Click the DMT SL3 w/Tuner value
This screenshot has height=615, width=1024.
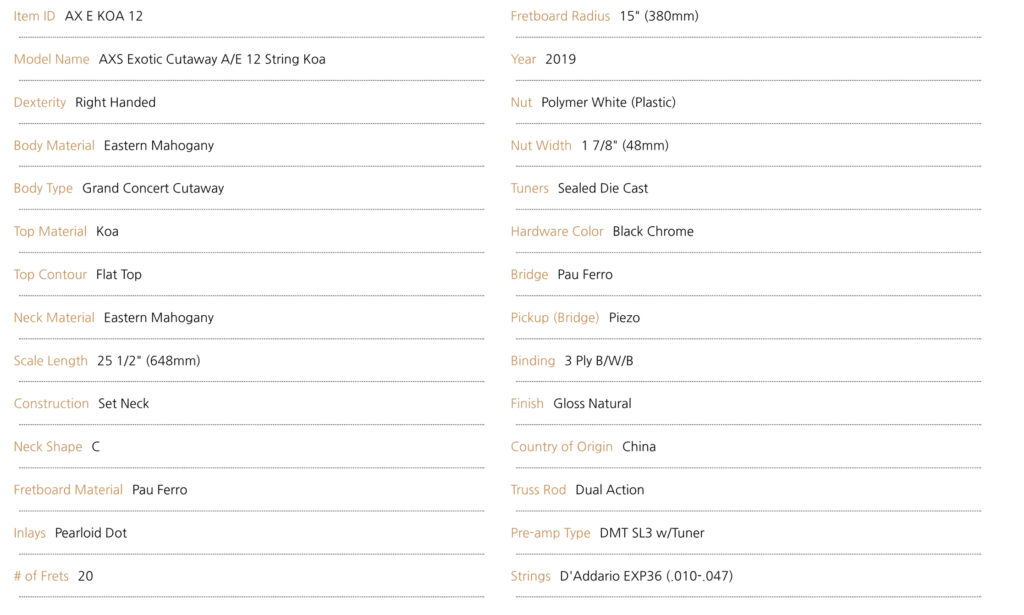[x=652, y=533]
